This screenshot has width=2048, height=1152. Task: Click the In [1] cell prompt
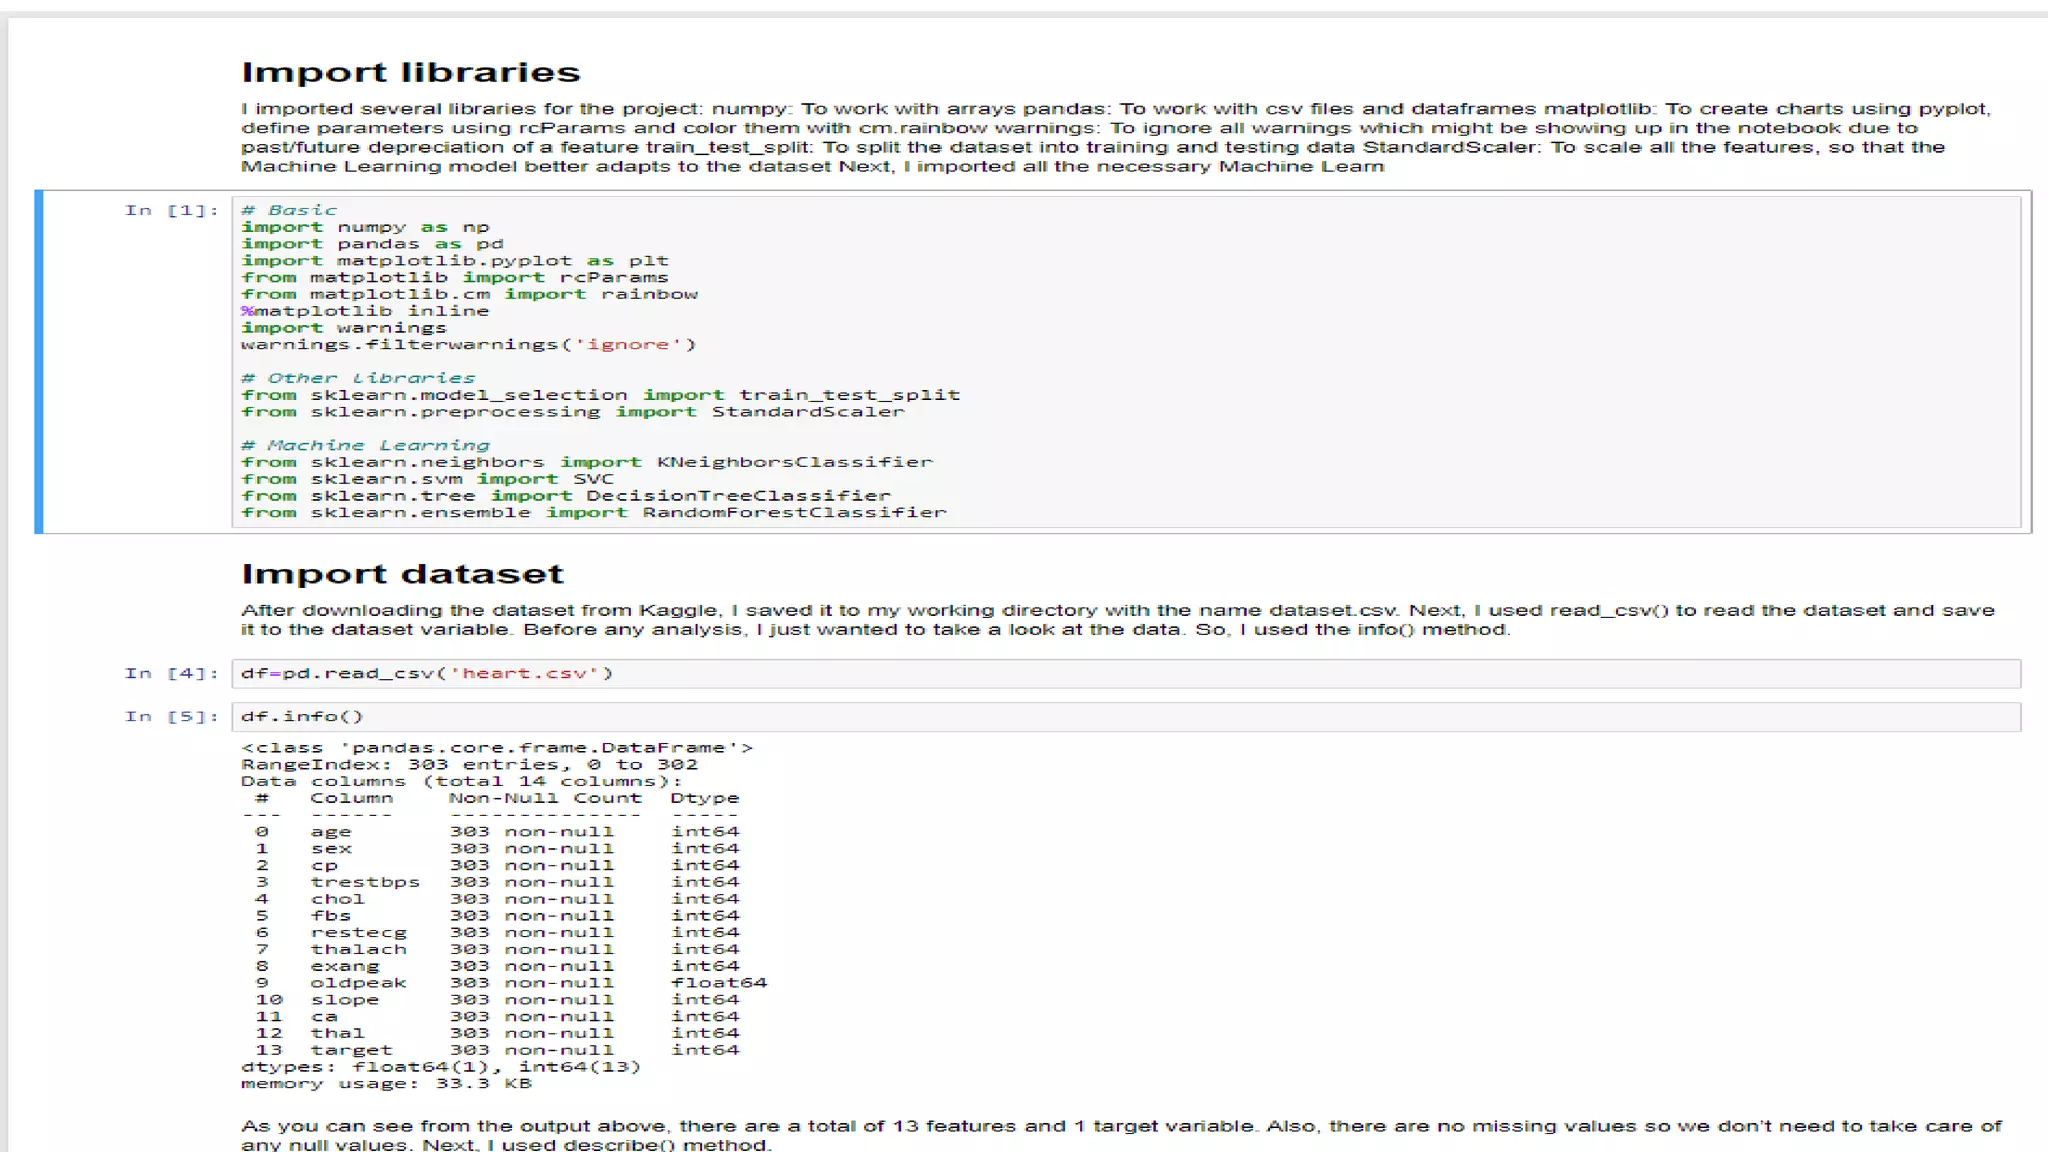click(x=171, y=210)
